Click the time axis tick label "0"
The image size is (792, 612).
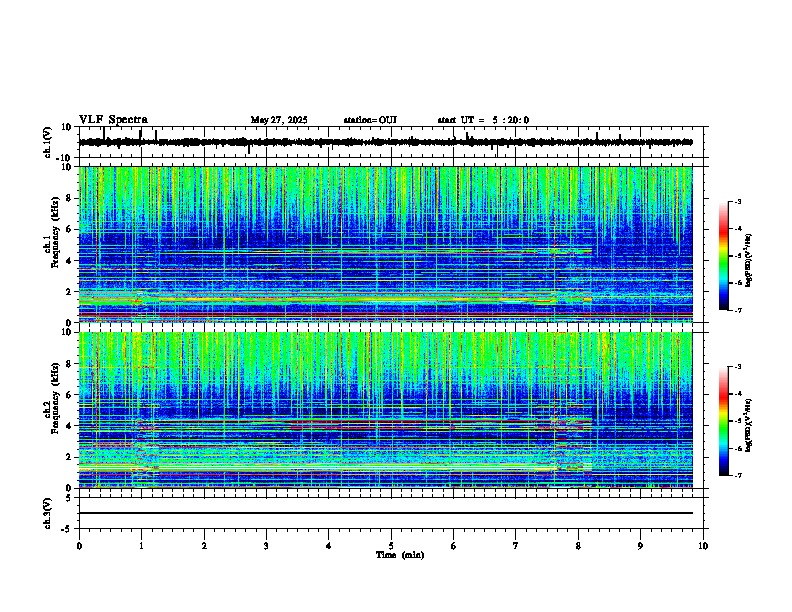[79, 546]
